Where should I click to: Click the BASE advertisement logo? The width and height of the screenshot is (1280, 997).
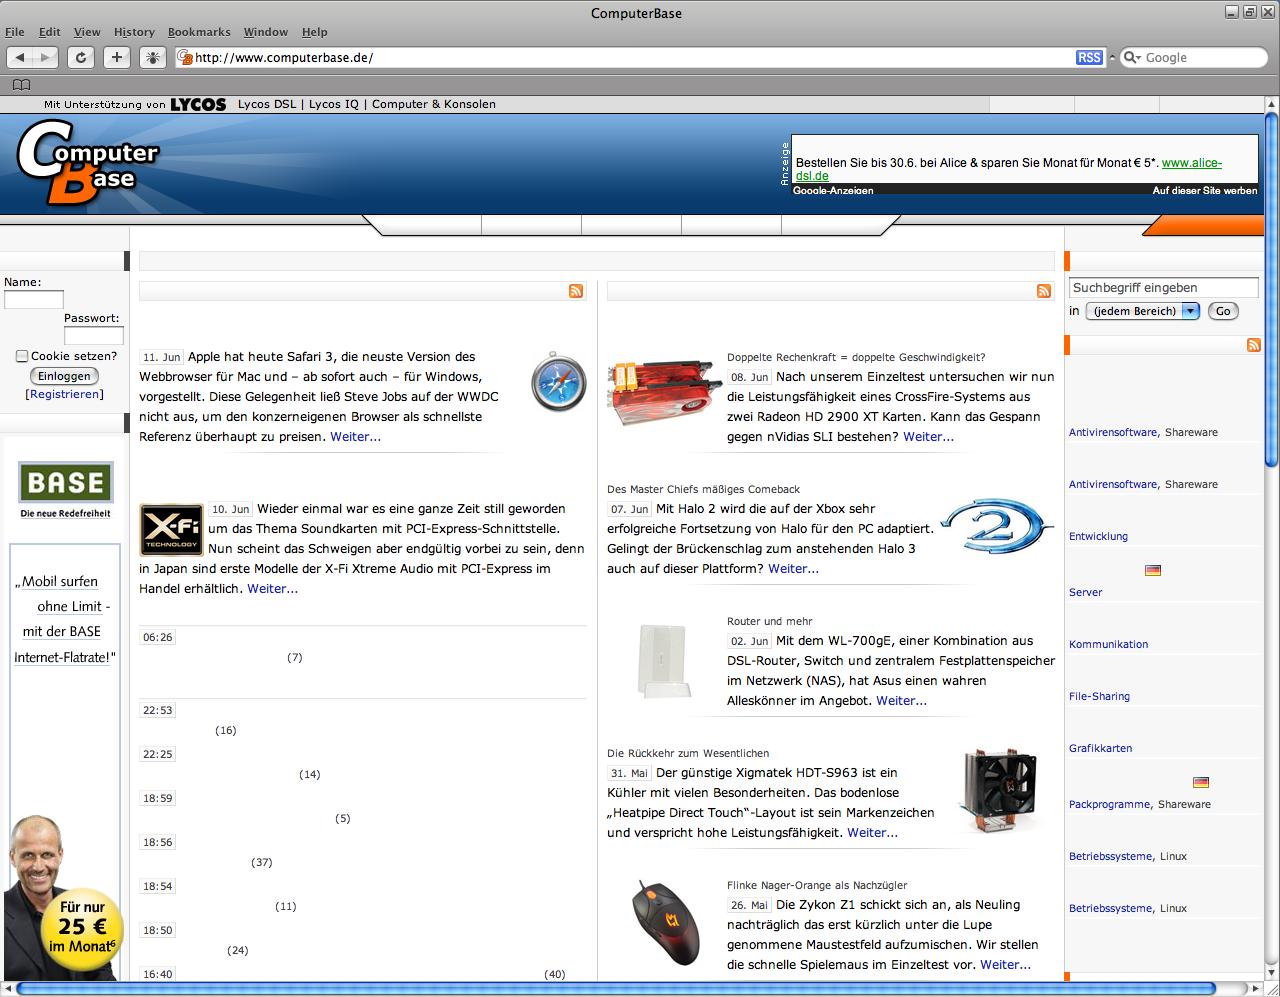pos(66,483)
